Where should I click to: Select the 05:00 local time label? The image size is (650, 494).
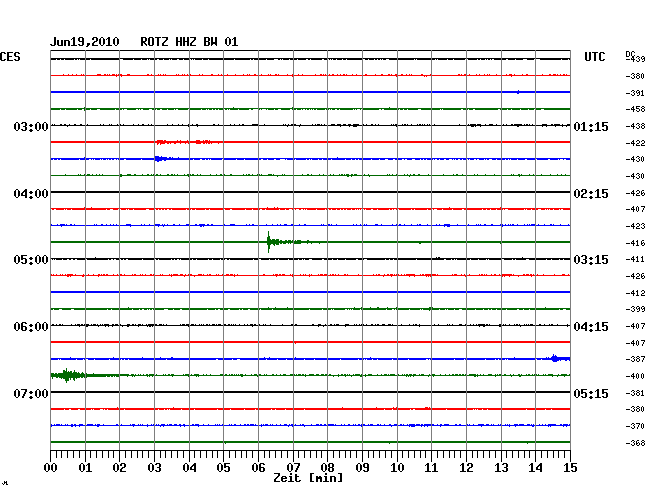pos(31,260)
